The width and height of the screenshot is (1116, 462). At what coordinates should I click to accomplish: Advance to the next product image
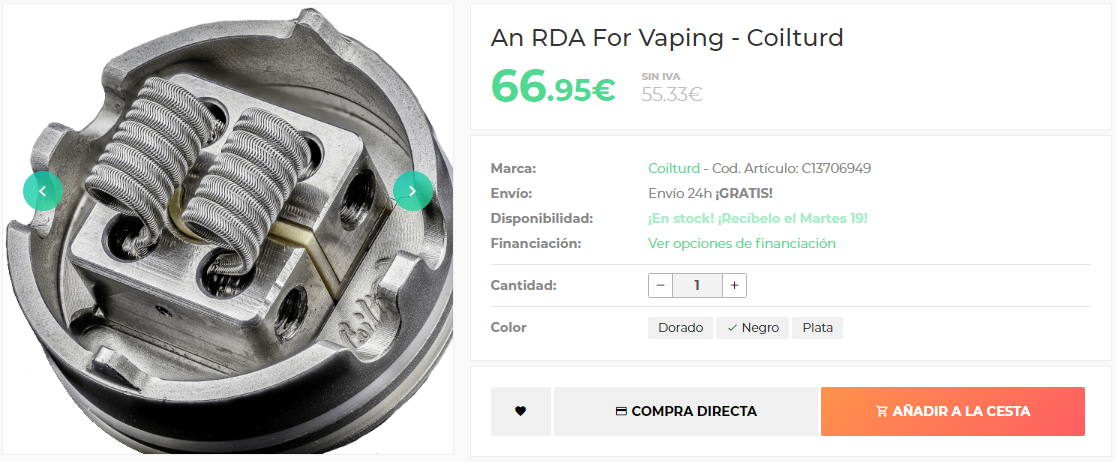[413, 191]
